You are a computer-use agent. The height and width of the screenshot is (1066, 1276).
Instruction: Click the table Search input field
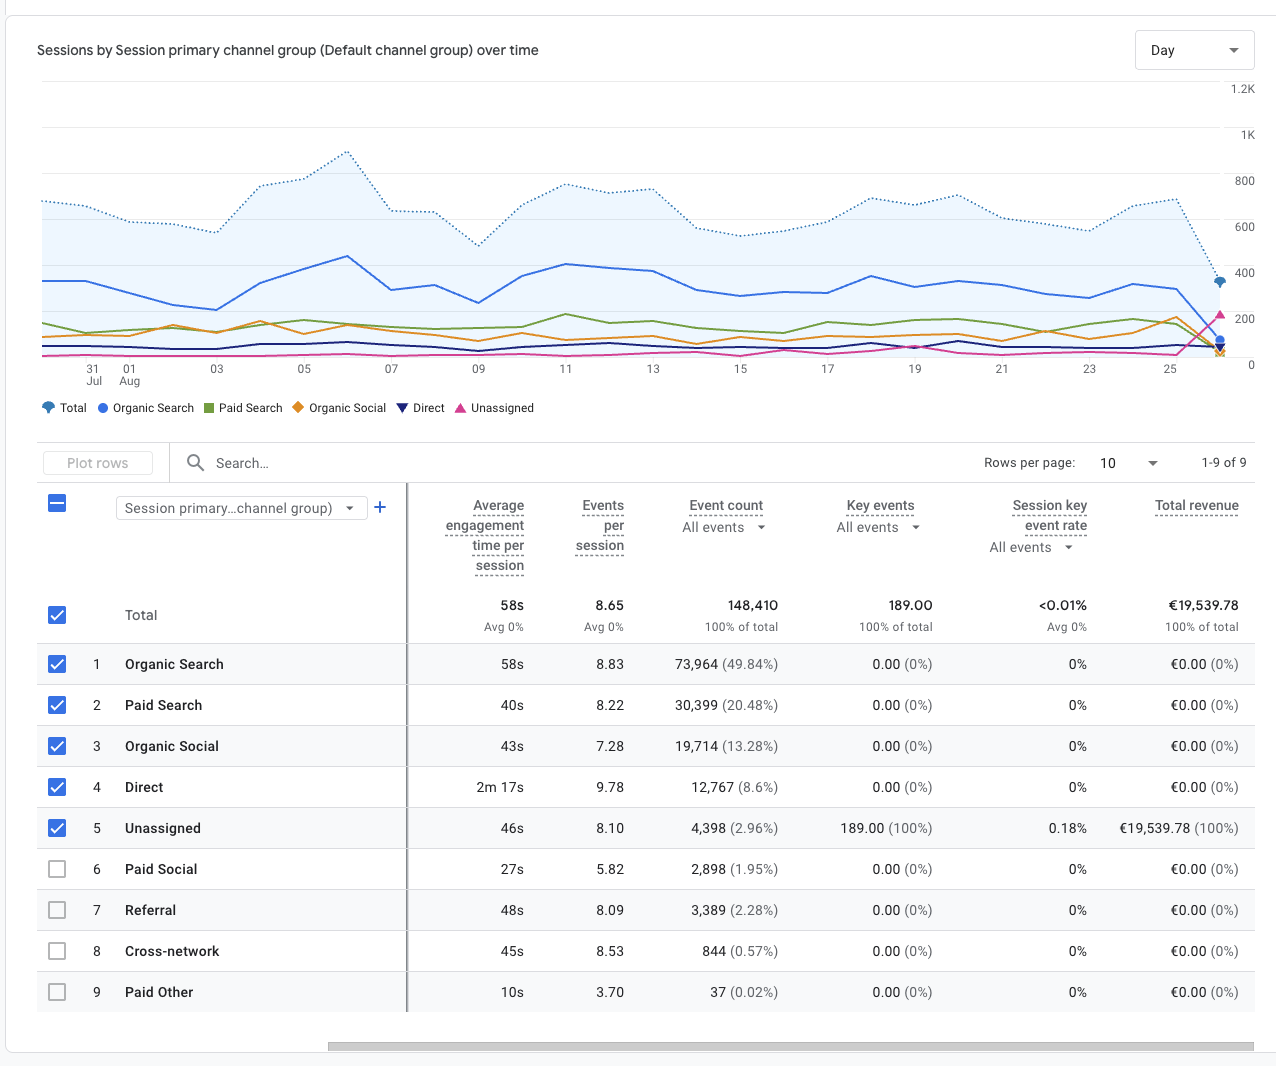(400, 463)
